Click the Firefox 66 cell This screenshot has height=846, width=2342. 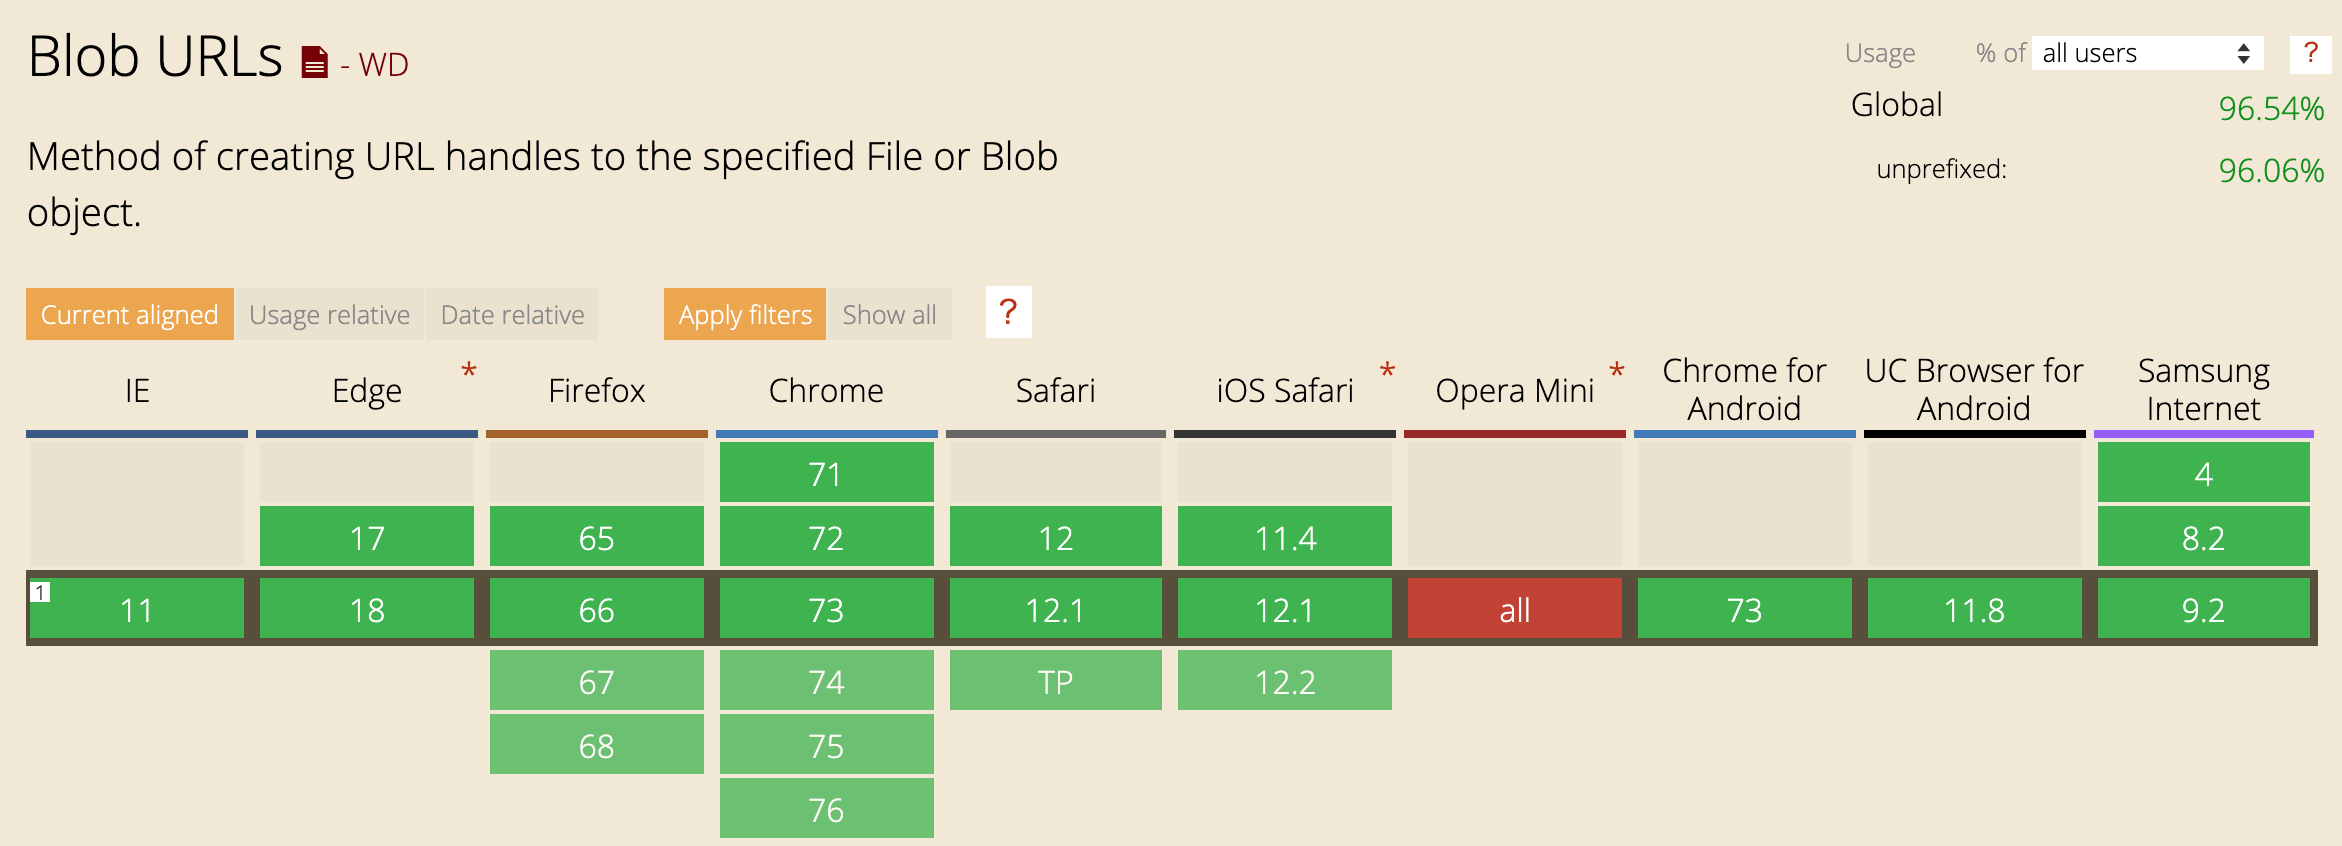[x=597, y=608]
